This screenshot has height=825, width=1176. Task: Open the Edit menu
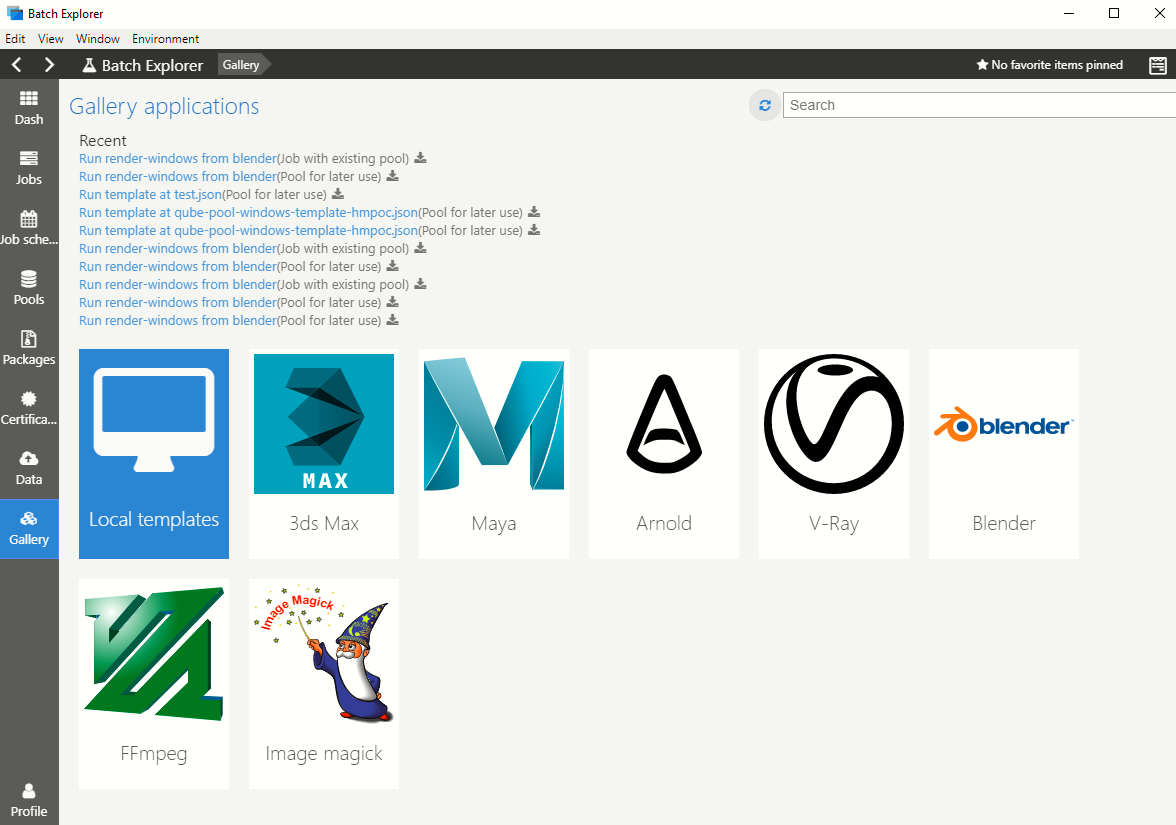[15, 39]
